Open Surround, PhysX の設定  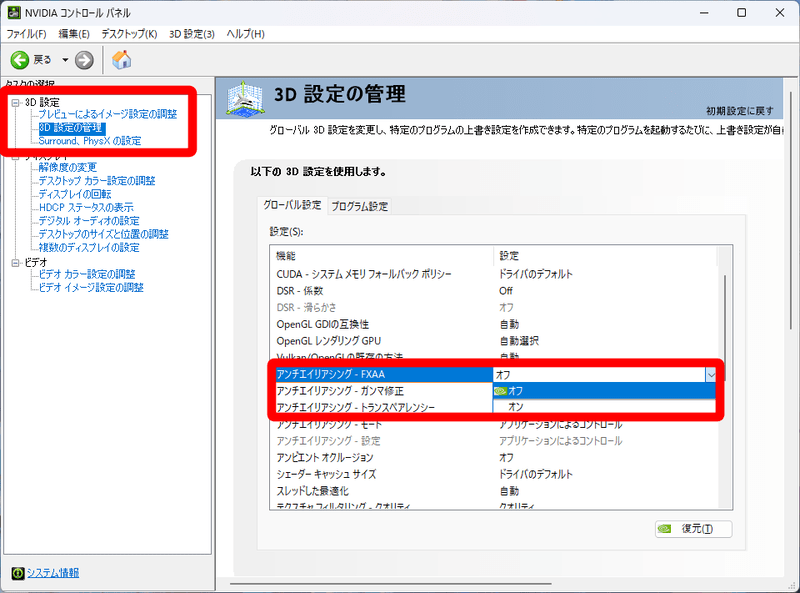(x=90, y=141)
